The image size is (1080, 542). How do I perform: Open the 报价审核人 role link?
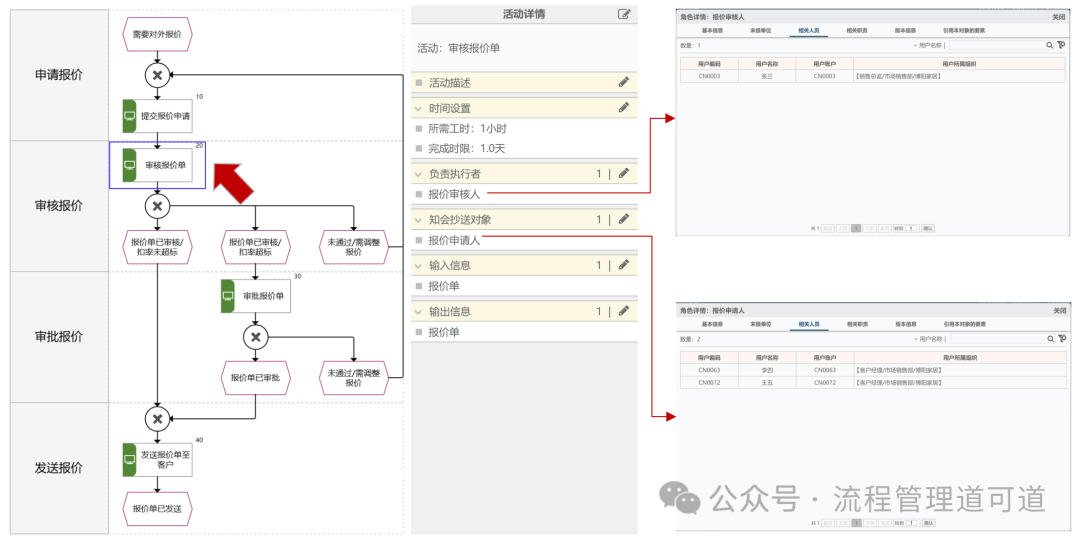(454, 195)
